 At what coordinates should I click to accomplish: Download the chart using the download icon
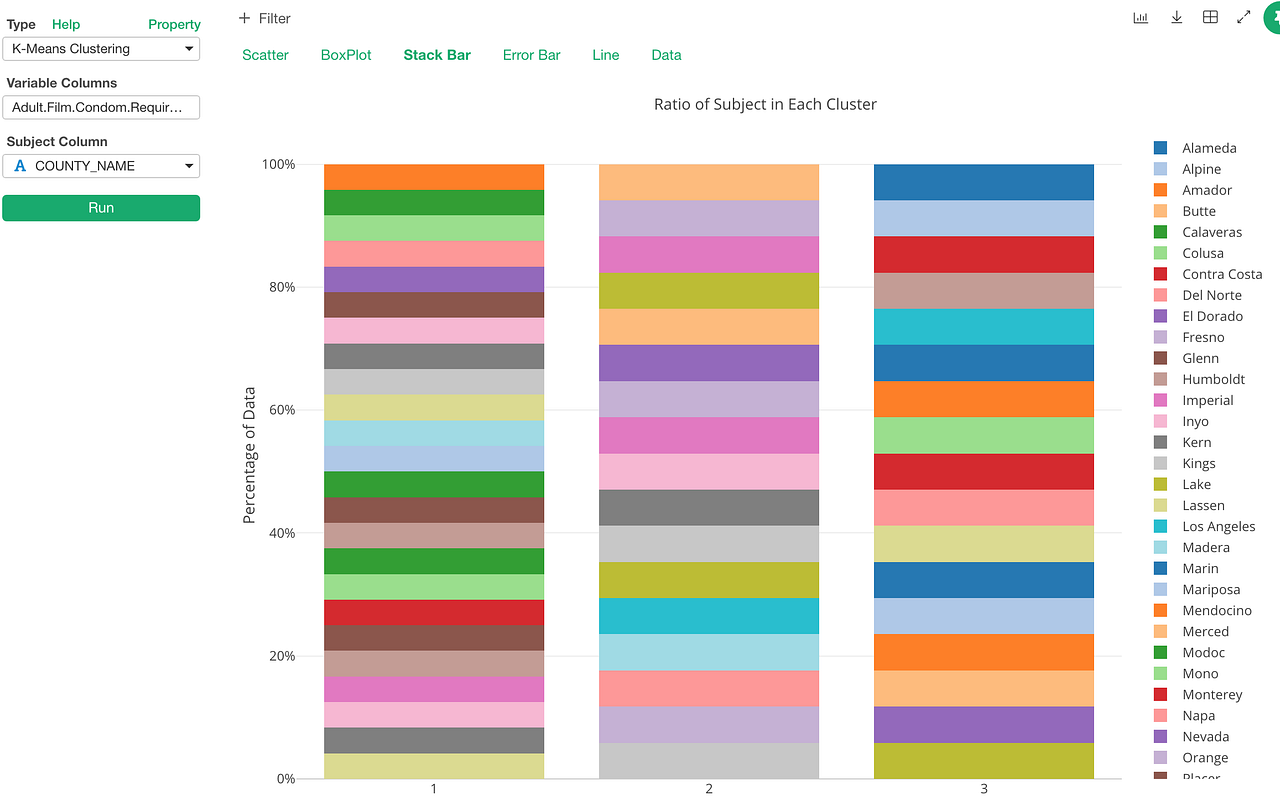coord(1176,17)
